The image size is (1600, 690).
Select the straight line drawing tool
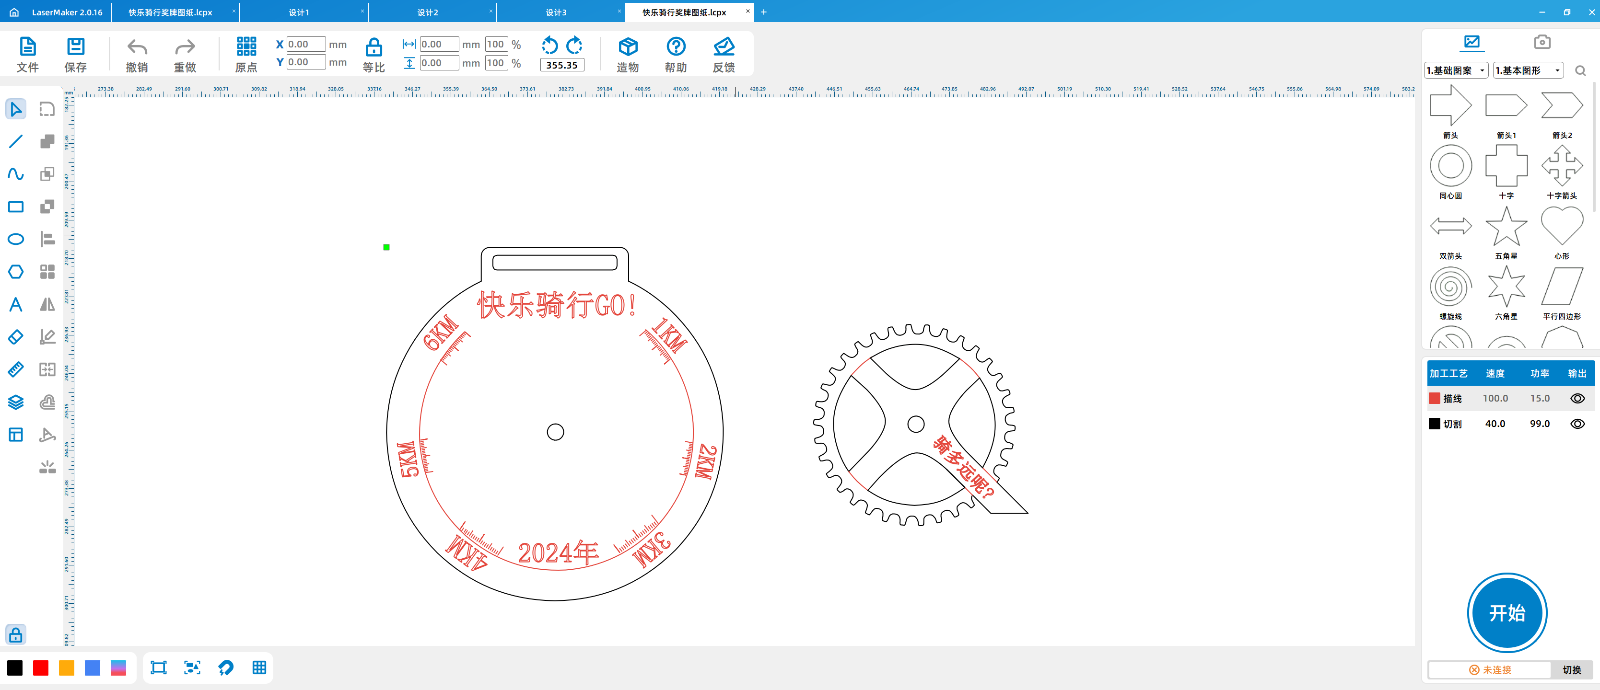pyautogui.click(x=16, y=142)
